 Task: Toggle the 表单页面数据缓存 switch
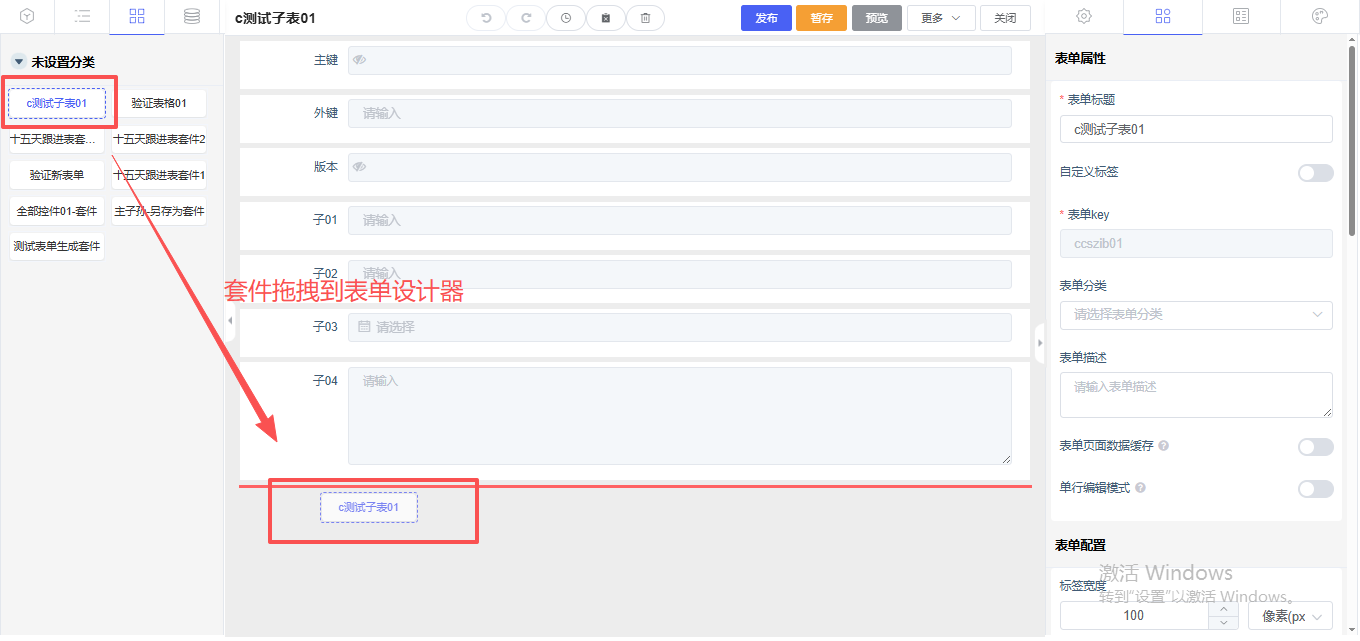(x=1315, y=447)
